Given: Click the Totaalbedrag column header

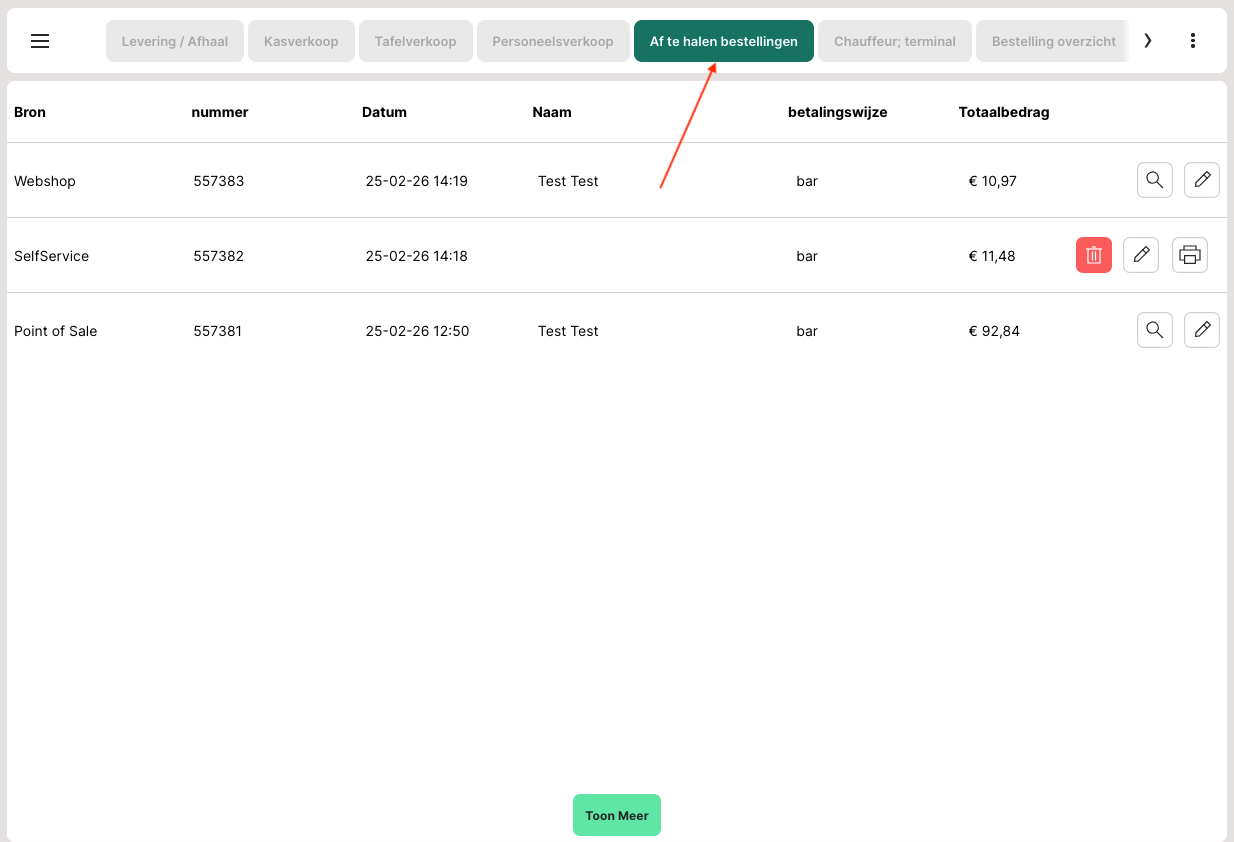Looking at the screenshot, I should click(1003, 112).
